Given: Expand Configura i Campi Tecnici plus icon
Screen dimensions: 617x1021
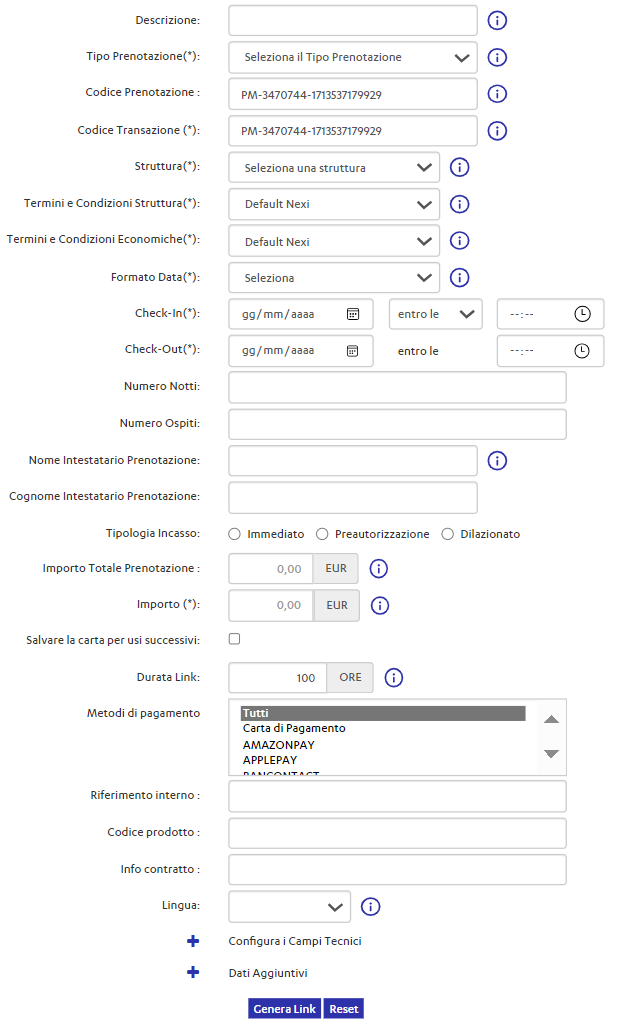Looking at the screenshot, I should [x=193, y=942].
